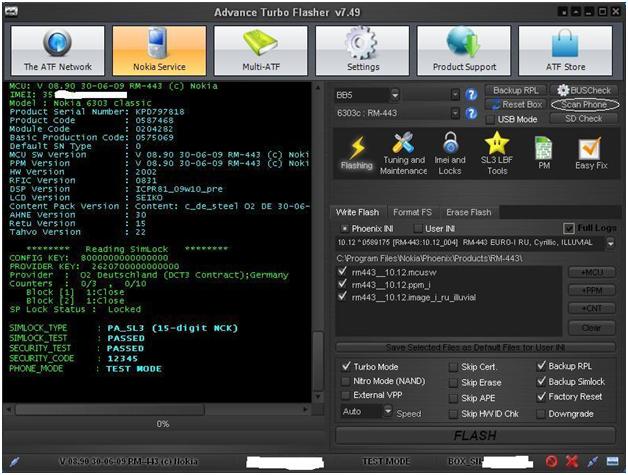Viewport: 628px width, 475px height.
Task: Expand the product code variant dropdown
Action: click(610, 243)
